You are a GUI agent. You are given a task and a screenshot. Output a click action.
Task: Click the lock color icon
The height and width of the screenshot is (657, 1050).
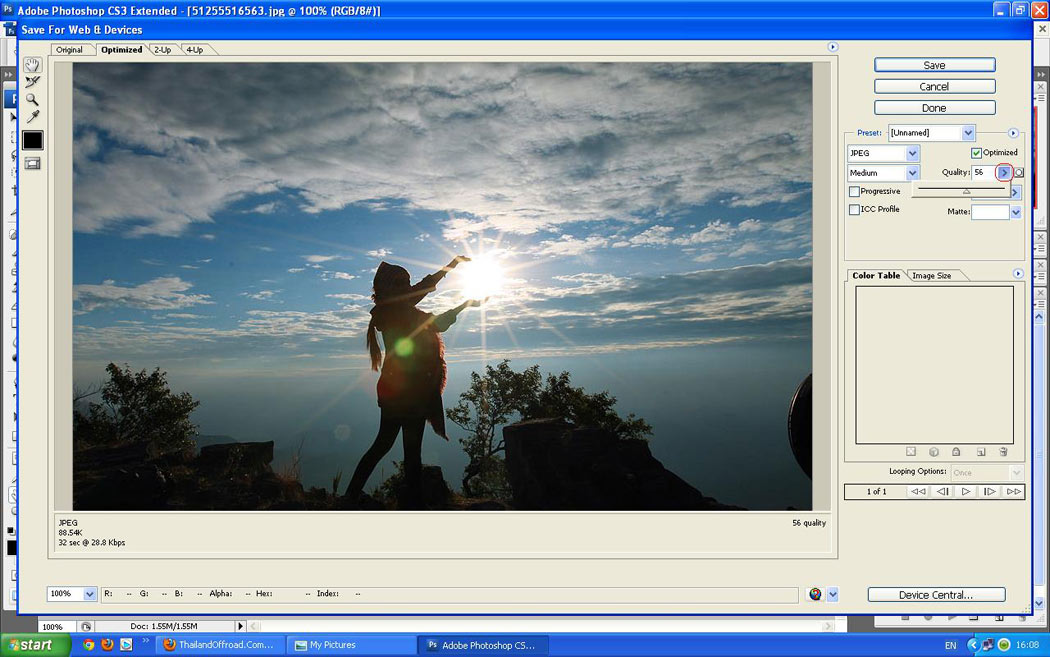coord(956,452)
